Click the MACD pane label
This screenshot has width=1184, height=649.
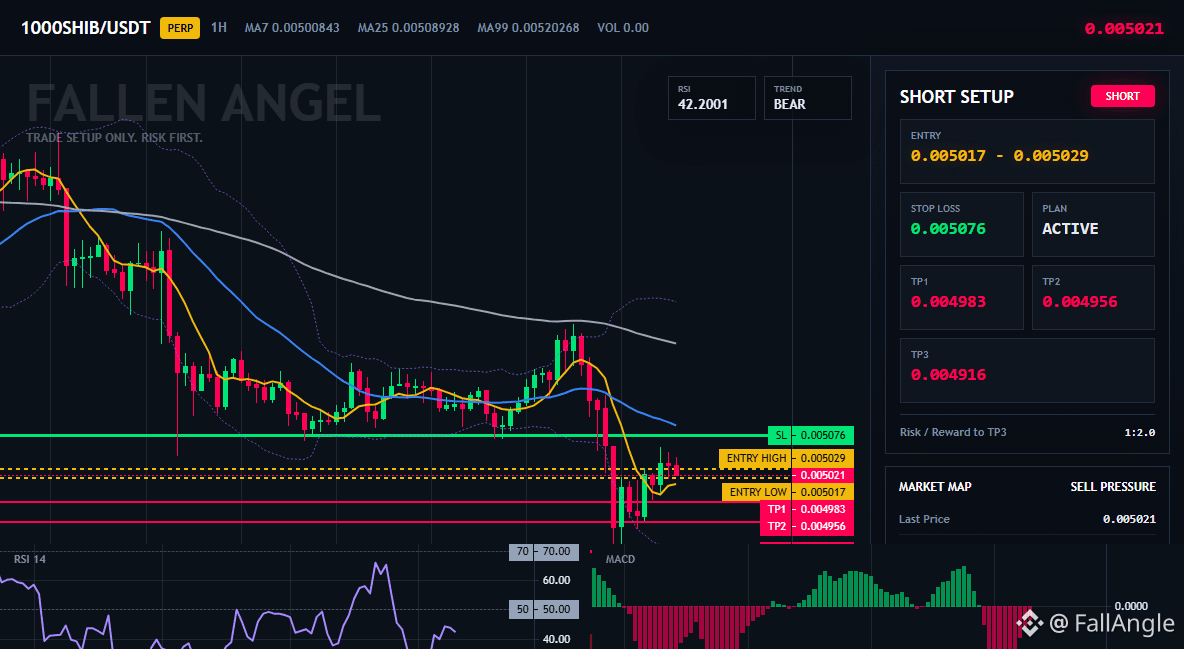pos(620,559)
